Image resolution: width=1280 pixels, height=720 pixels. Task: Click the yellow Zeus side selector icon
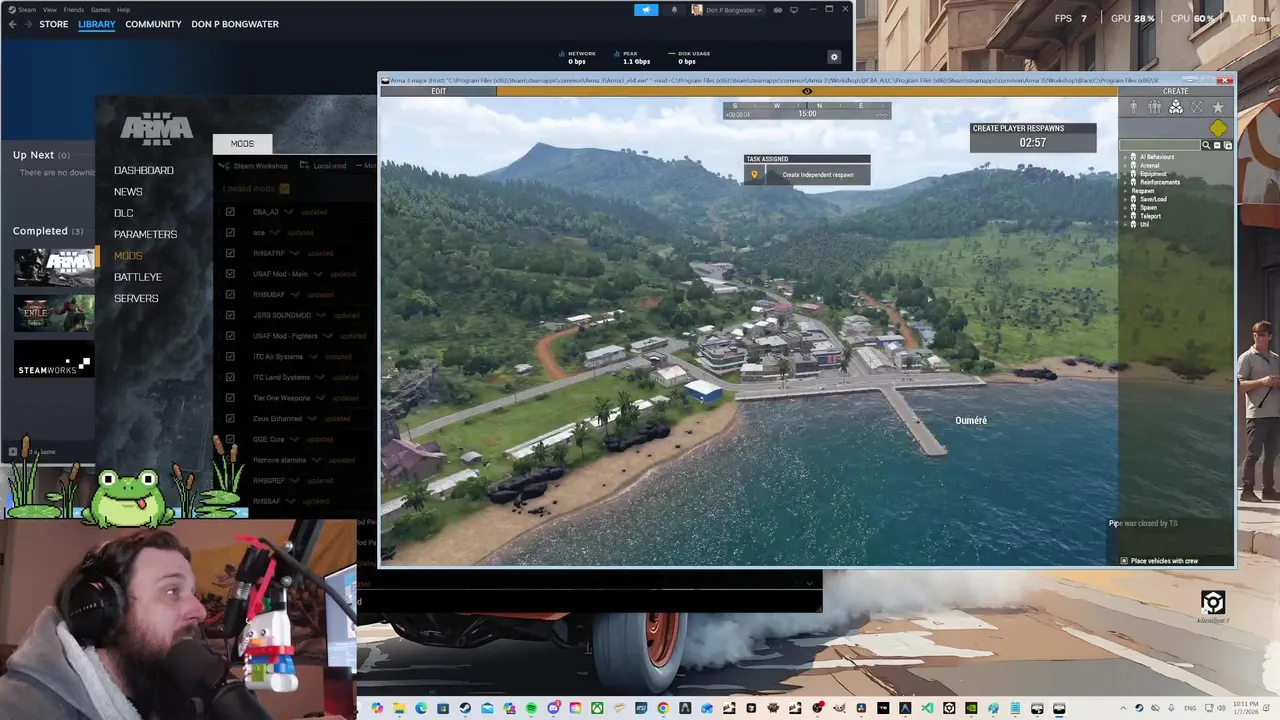[1218, 128]
